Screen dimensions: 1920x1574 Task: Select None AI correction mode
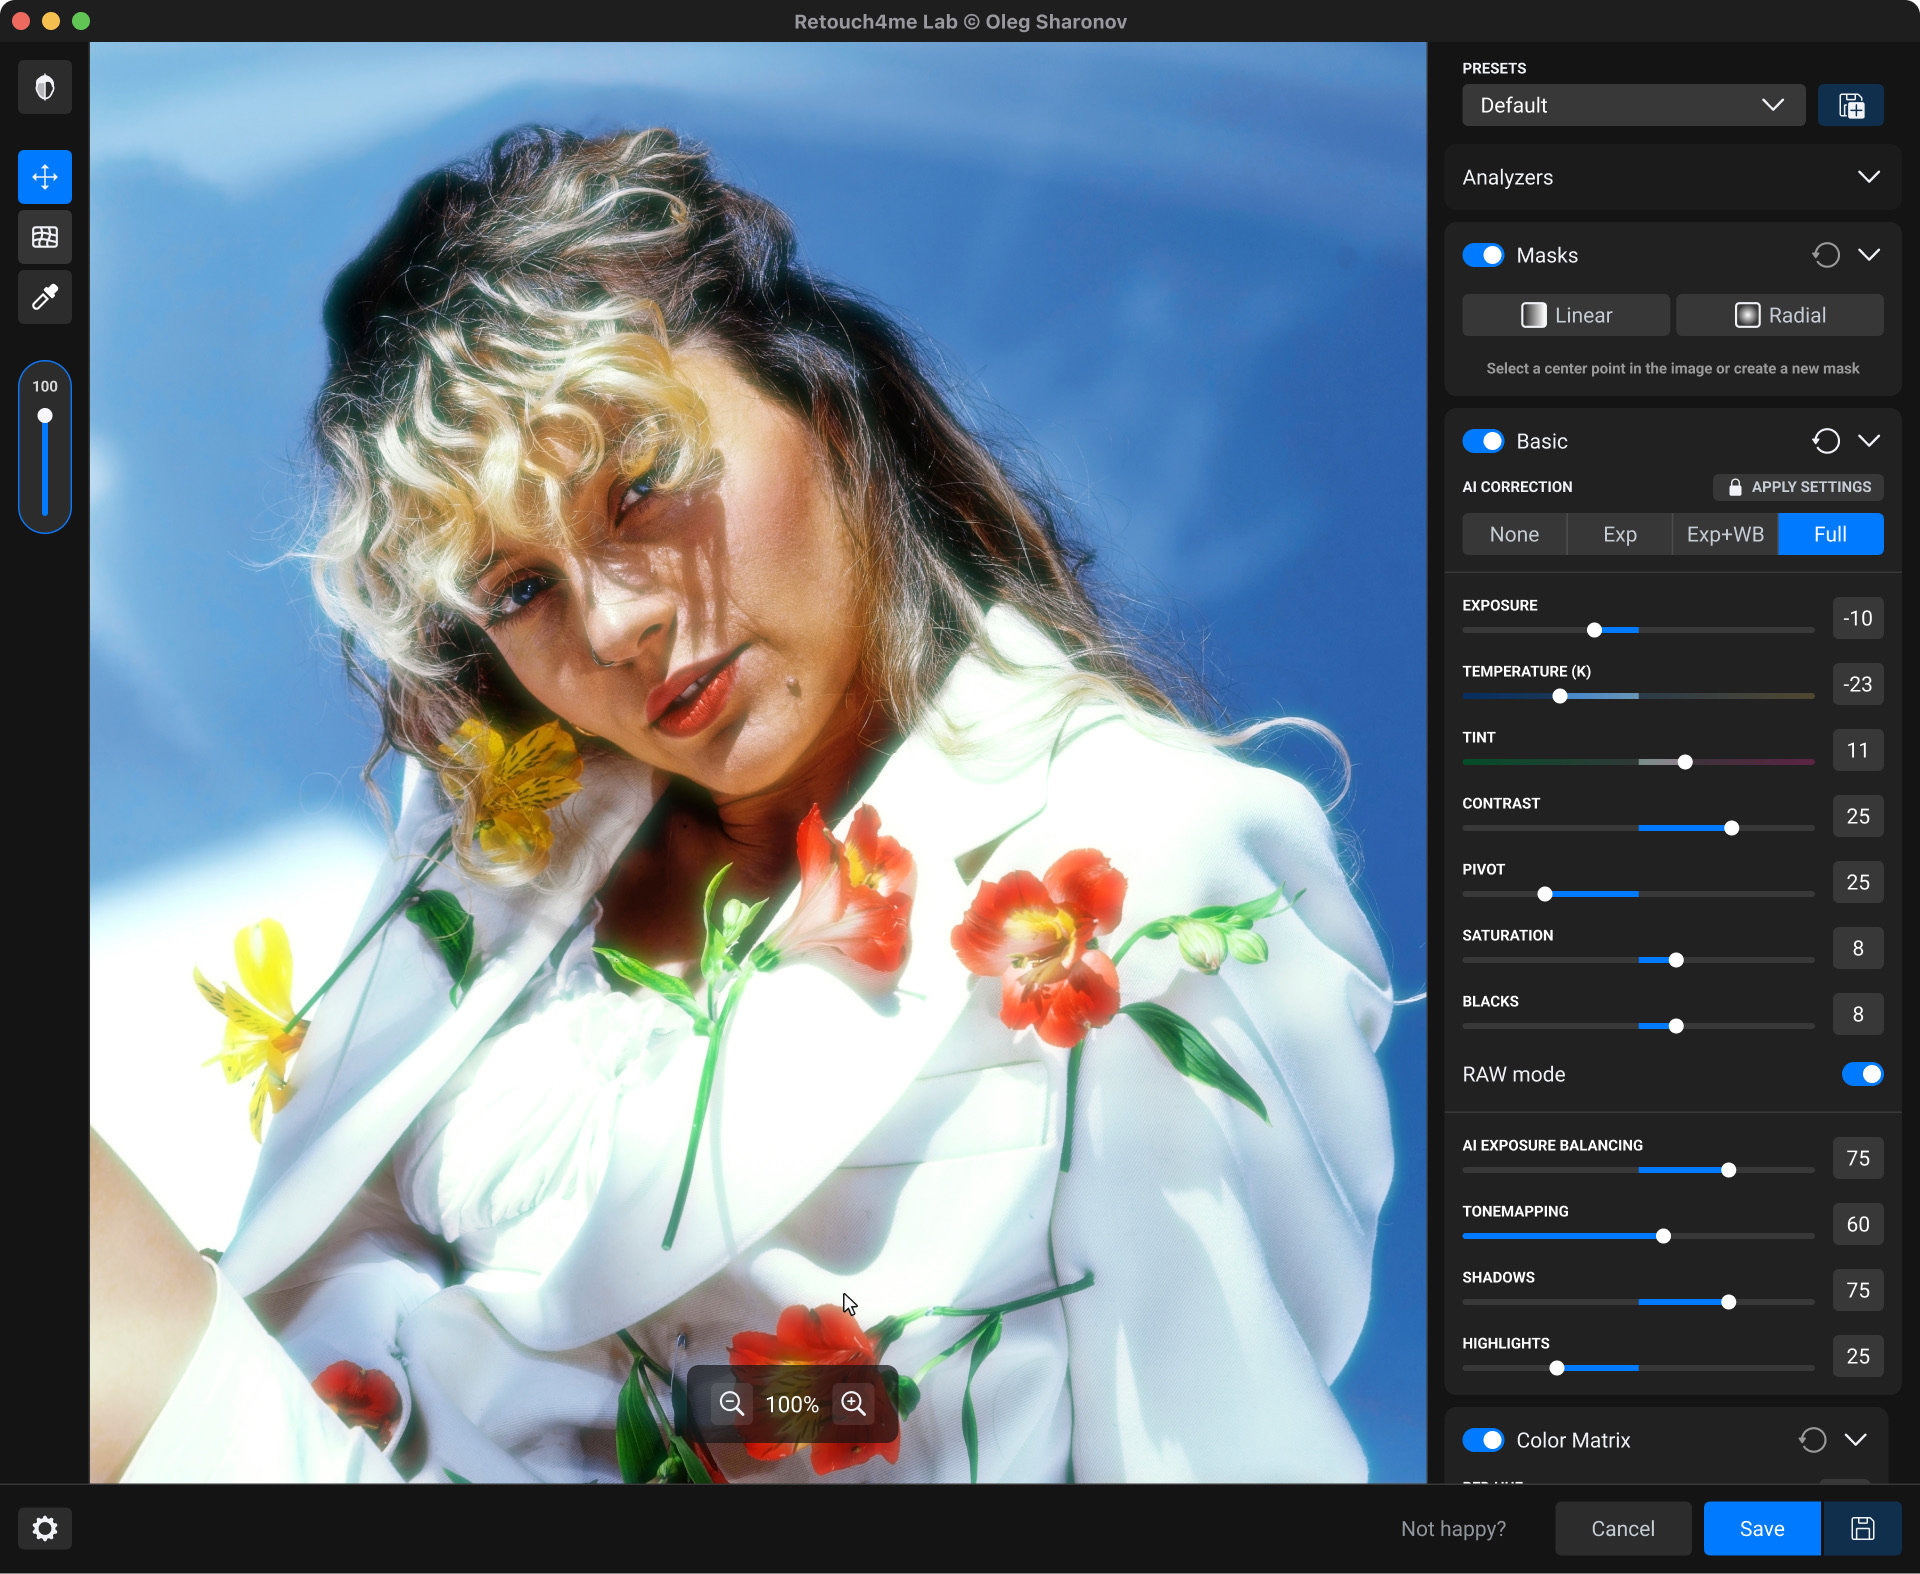(1514, 534)
